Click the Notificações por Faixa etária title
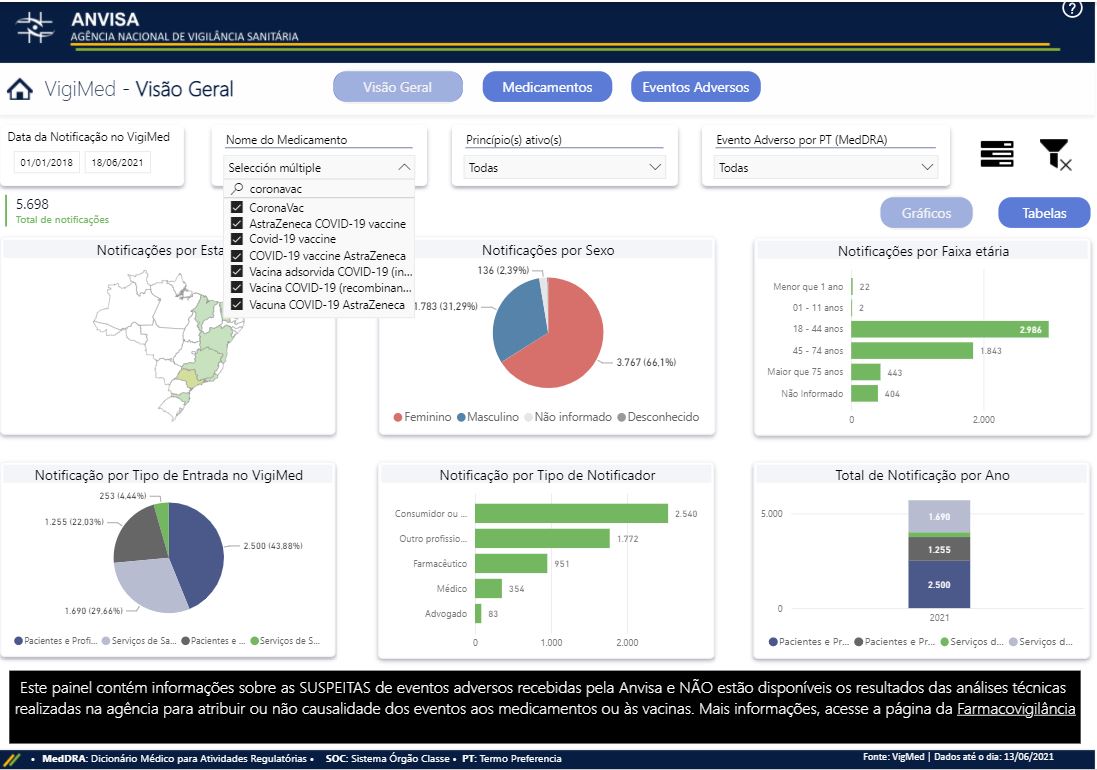1097x770 pixels. [923, 251]
